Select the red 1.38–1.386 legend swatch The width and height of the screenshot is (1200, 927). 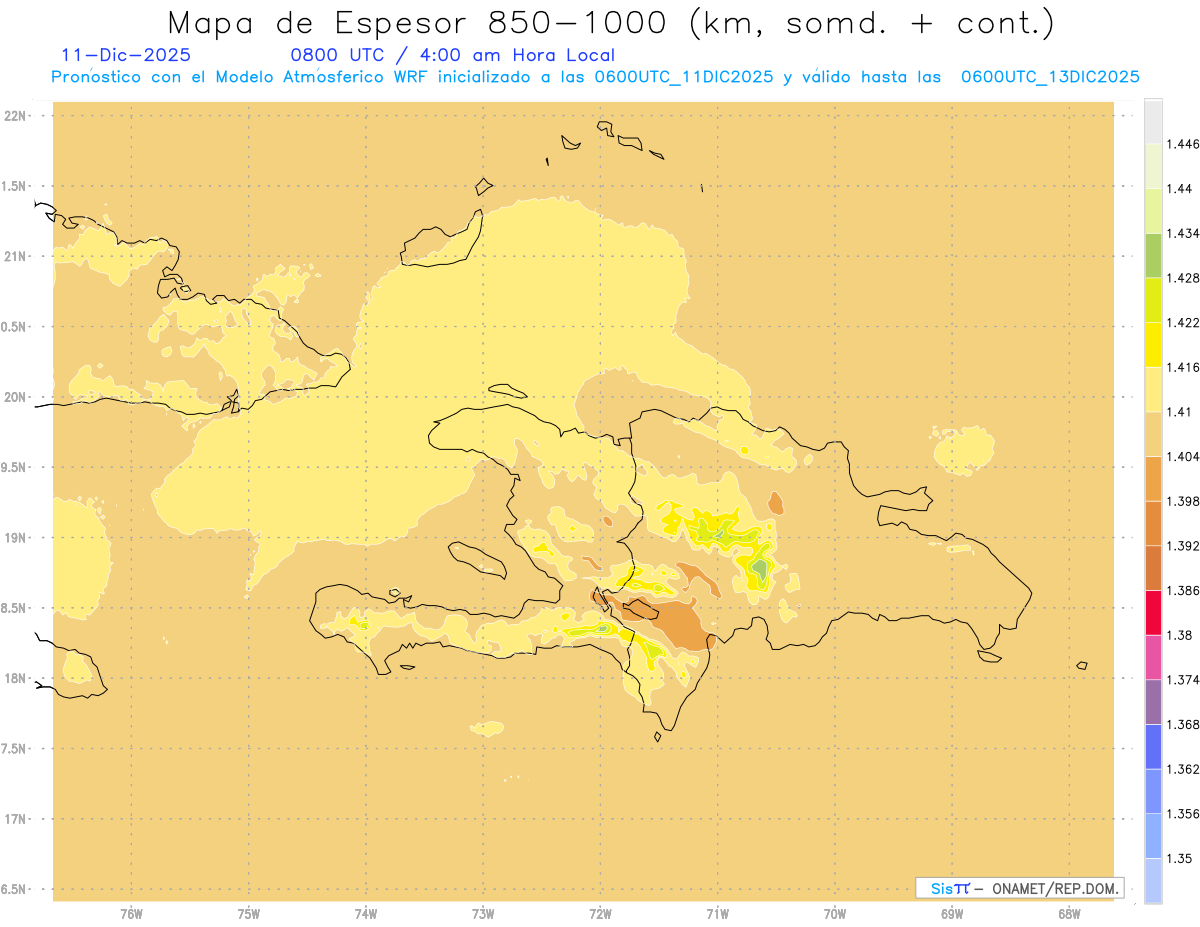(1153, 612)
